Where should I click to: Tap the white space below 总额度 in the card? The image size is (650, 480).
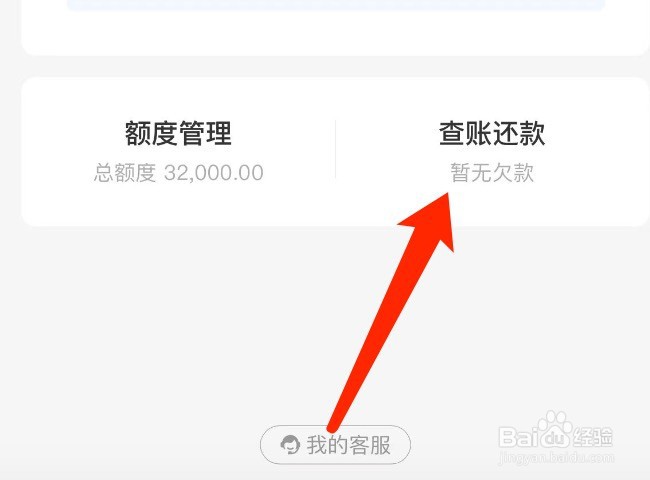(x=178, y=205)
